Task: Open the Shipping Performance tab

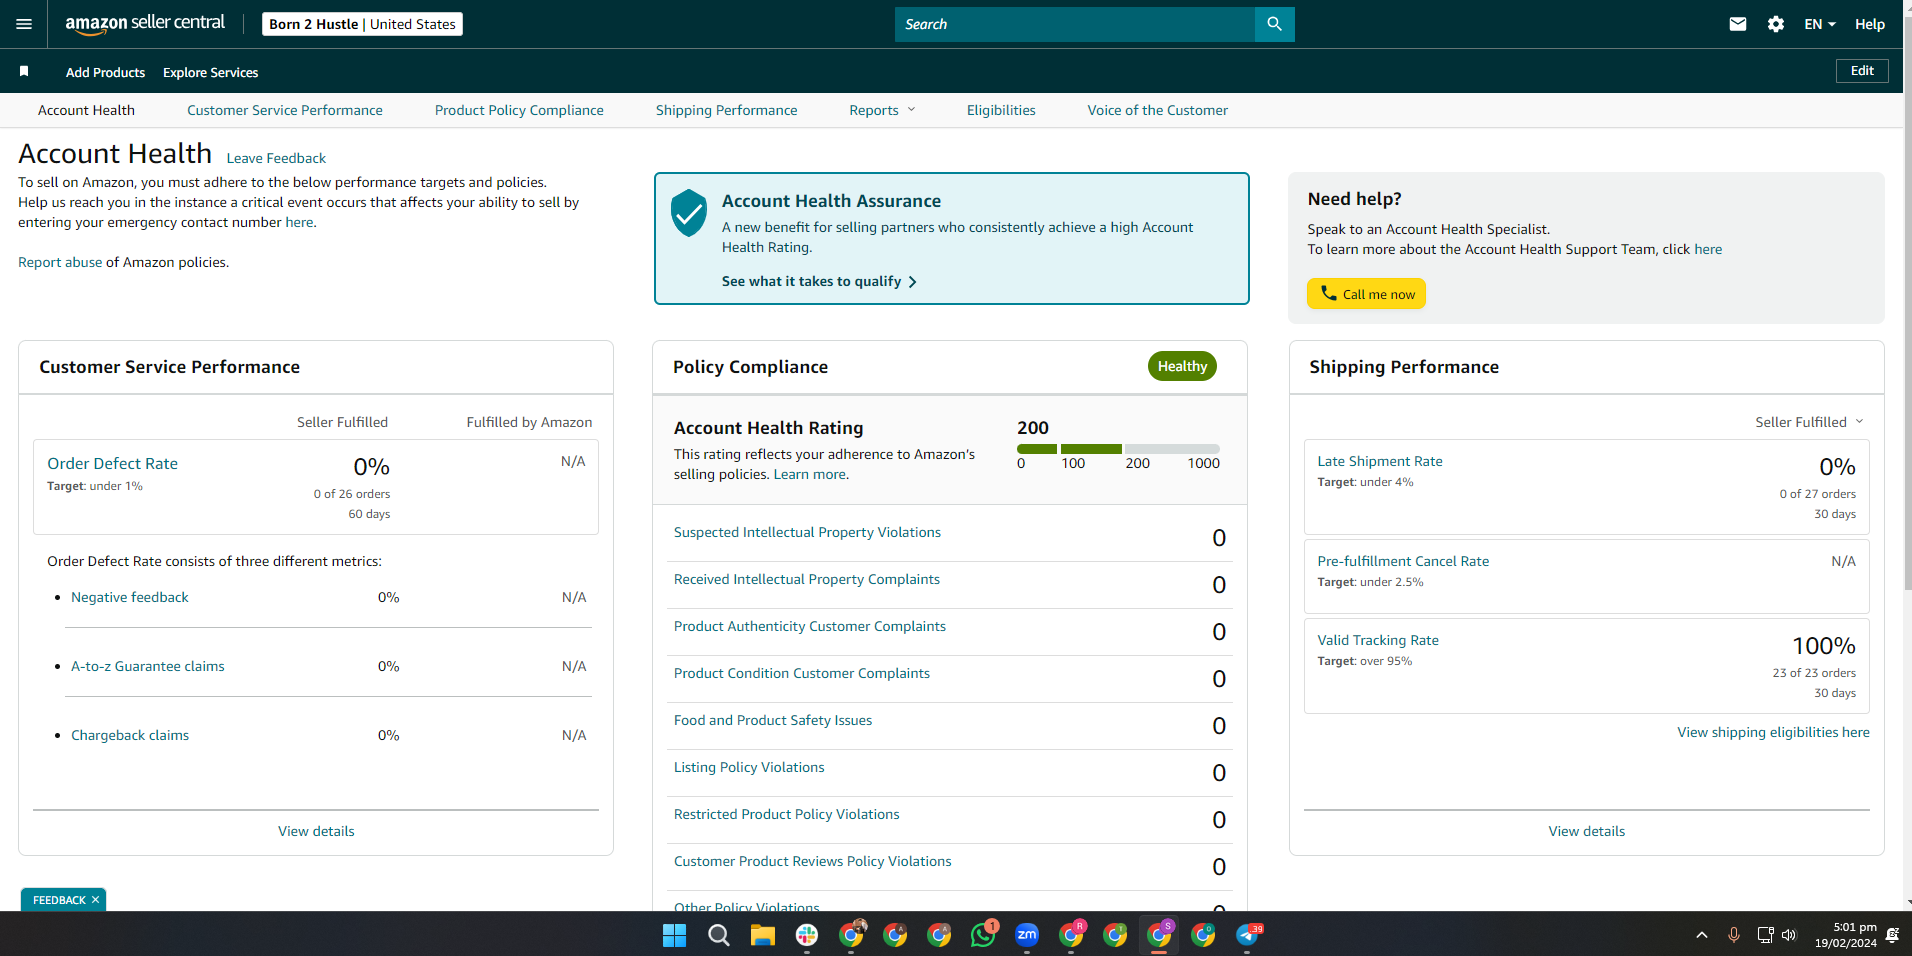Action: click(727, 110)
